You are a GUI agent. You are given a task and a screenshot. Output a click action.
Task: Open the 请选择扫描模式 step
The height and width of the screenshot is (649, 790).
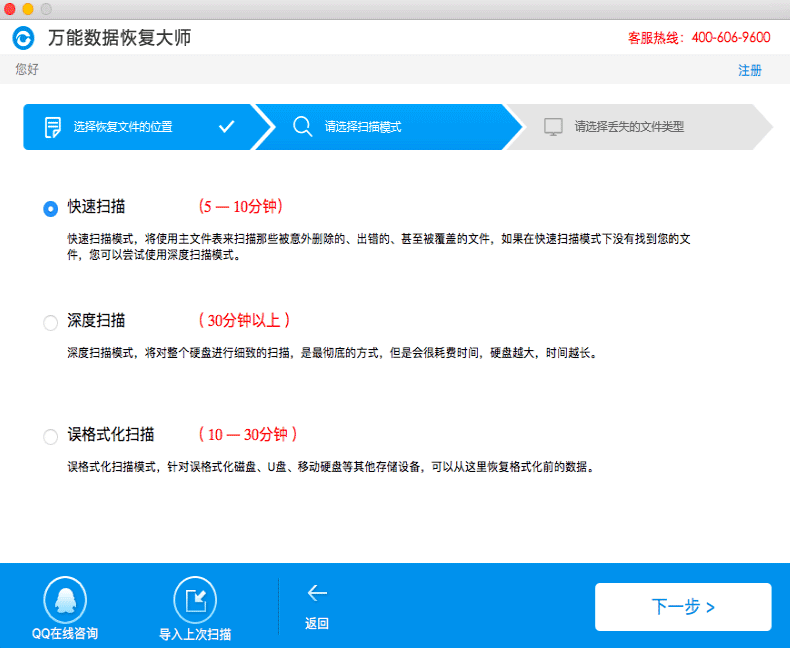[389, 127]
